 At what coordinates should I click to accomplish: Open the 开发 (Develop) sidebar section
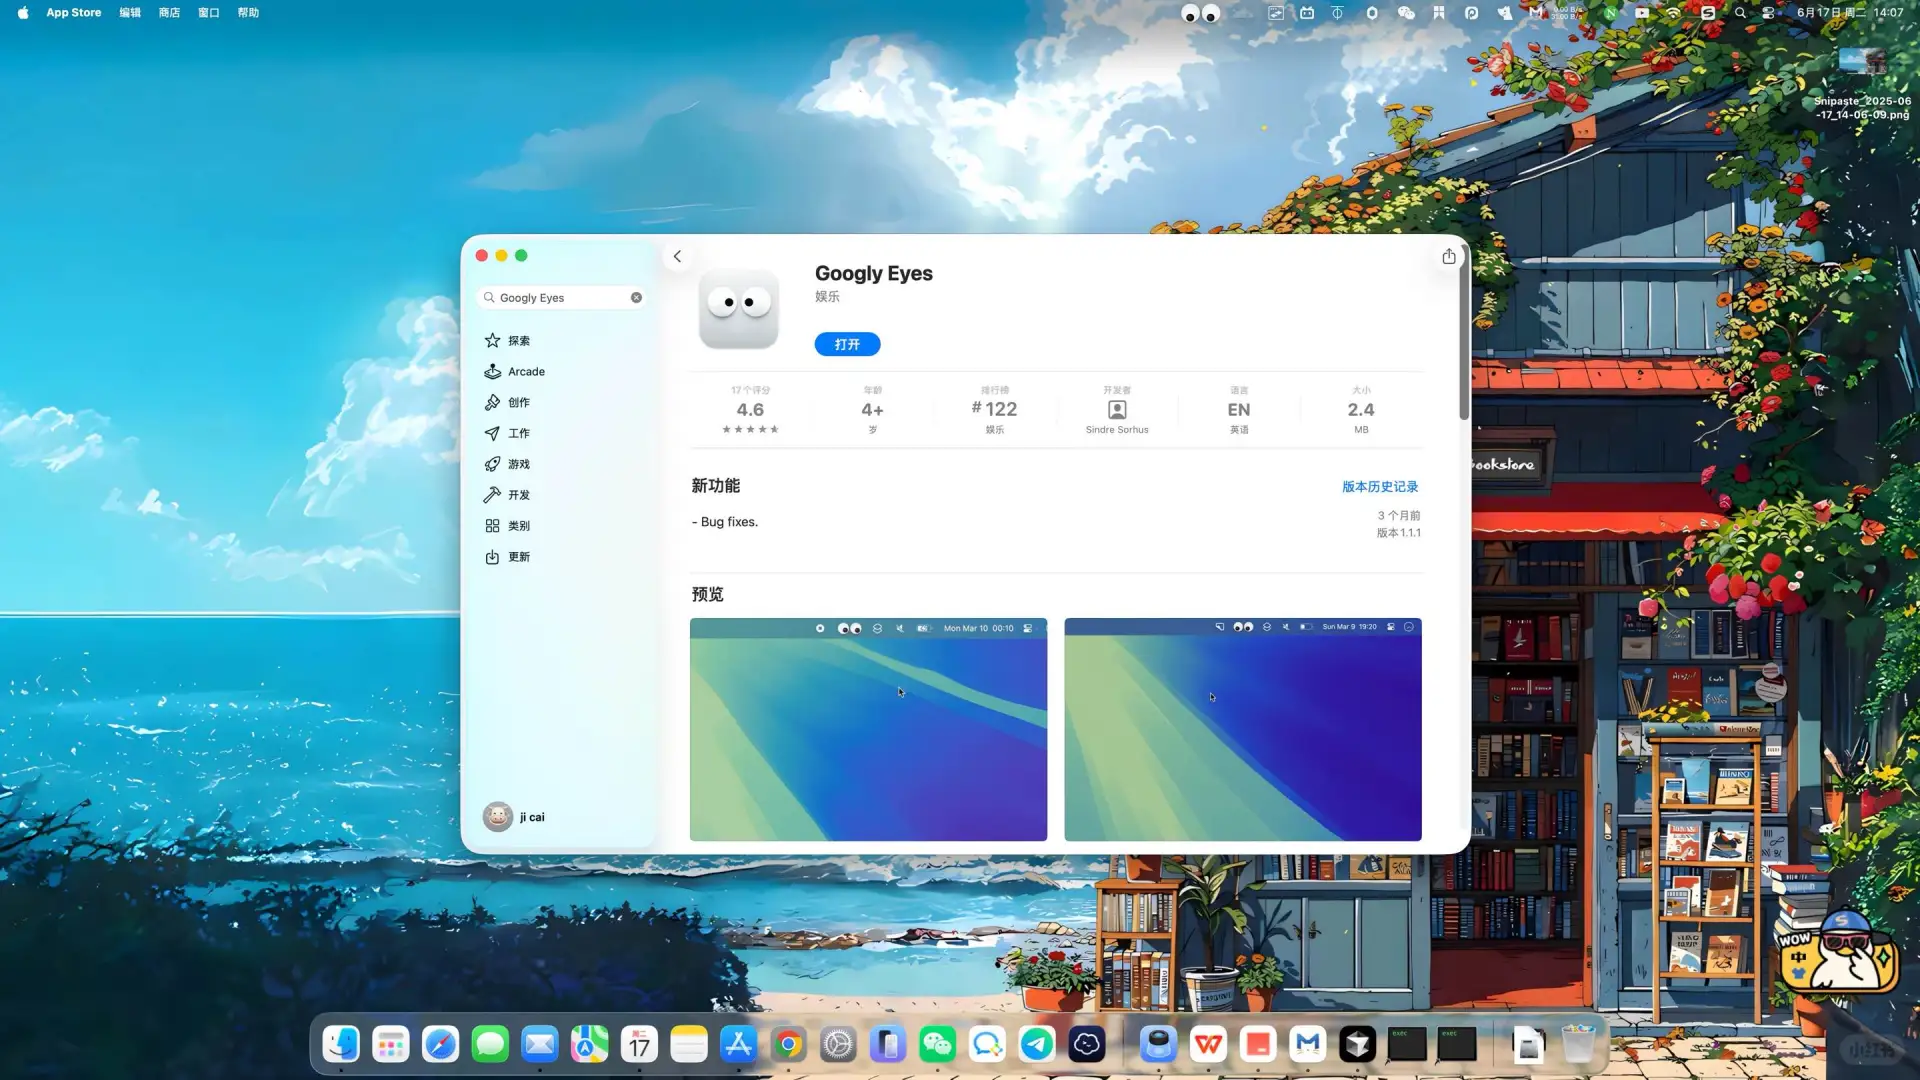coord(518,495)
